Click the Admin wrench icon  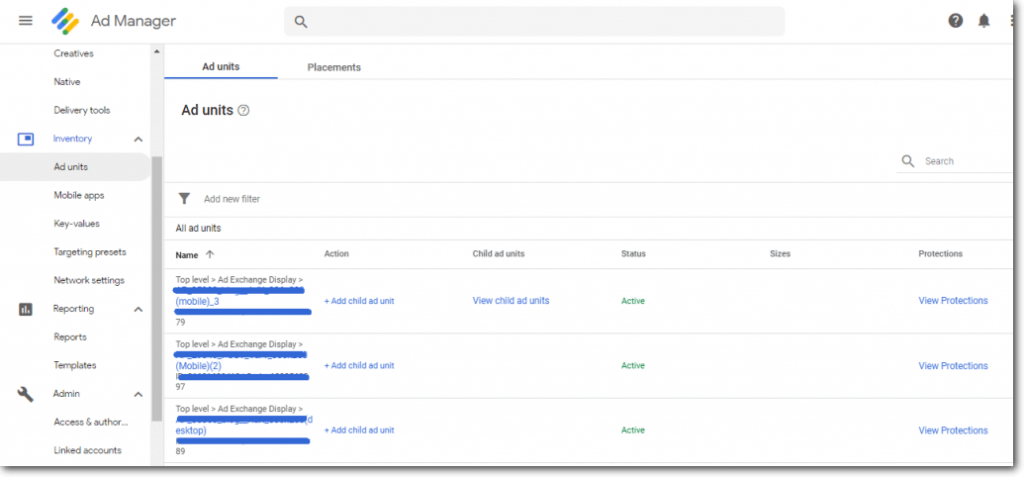[26, 394]
